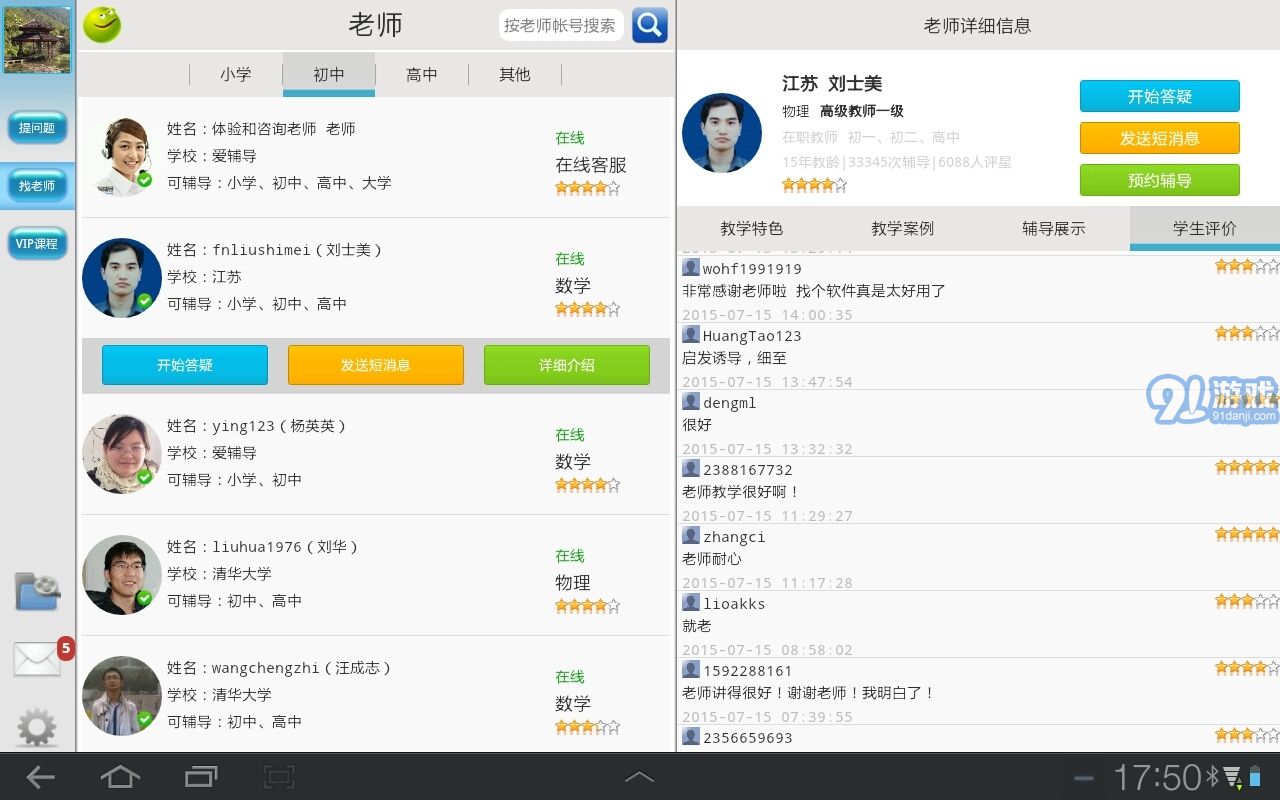The height and width of the screenshot is (800, 1280).
Task: Tap the screenshot capture icon
Action: pos(279,777)
